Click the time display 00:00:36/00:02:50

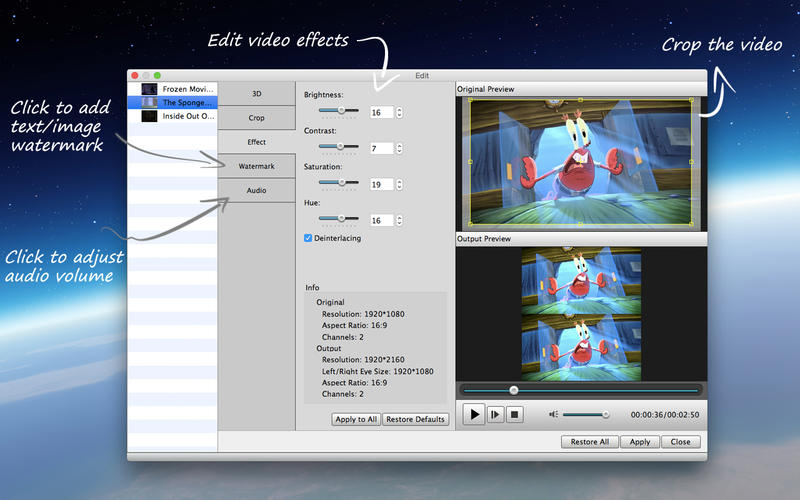(665, 415)
